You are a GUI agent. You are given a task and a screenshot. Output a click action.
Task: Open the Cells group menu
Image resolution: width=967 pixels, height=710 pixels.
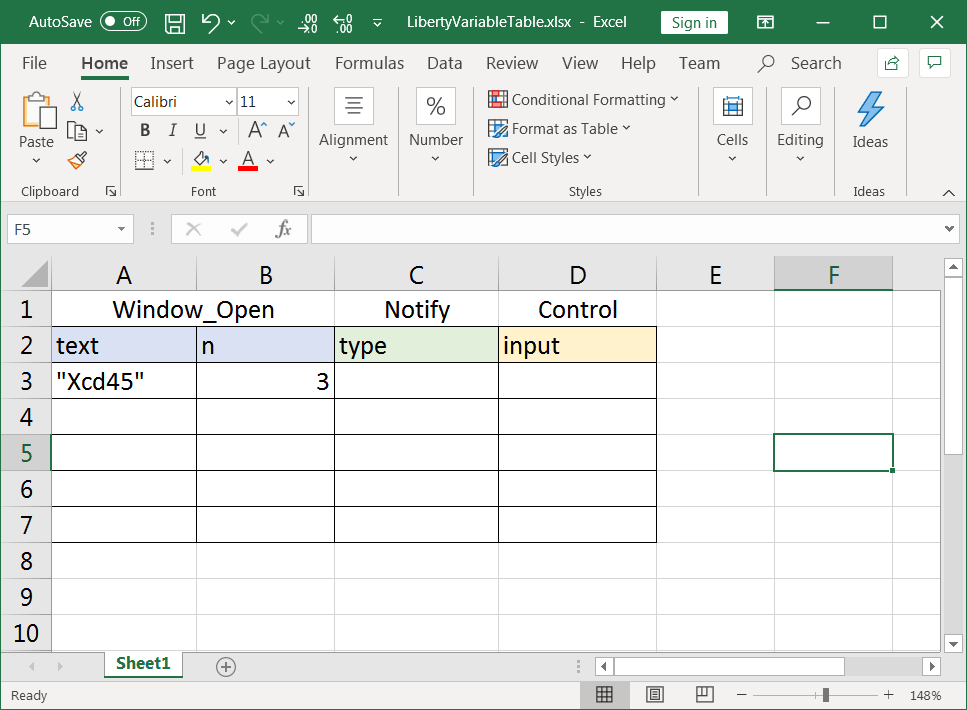(732, 126)
